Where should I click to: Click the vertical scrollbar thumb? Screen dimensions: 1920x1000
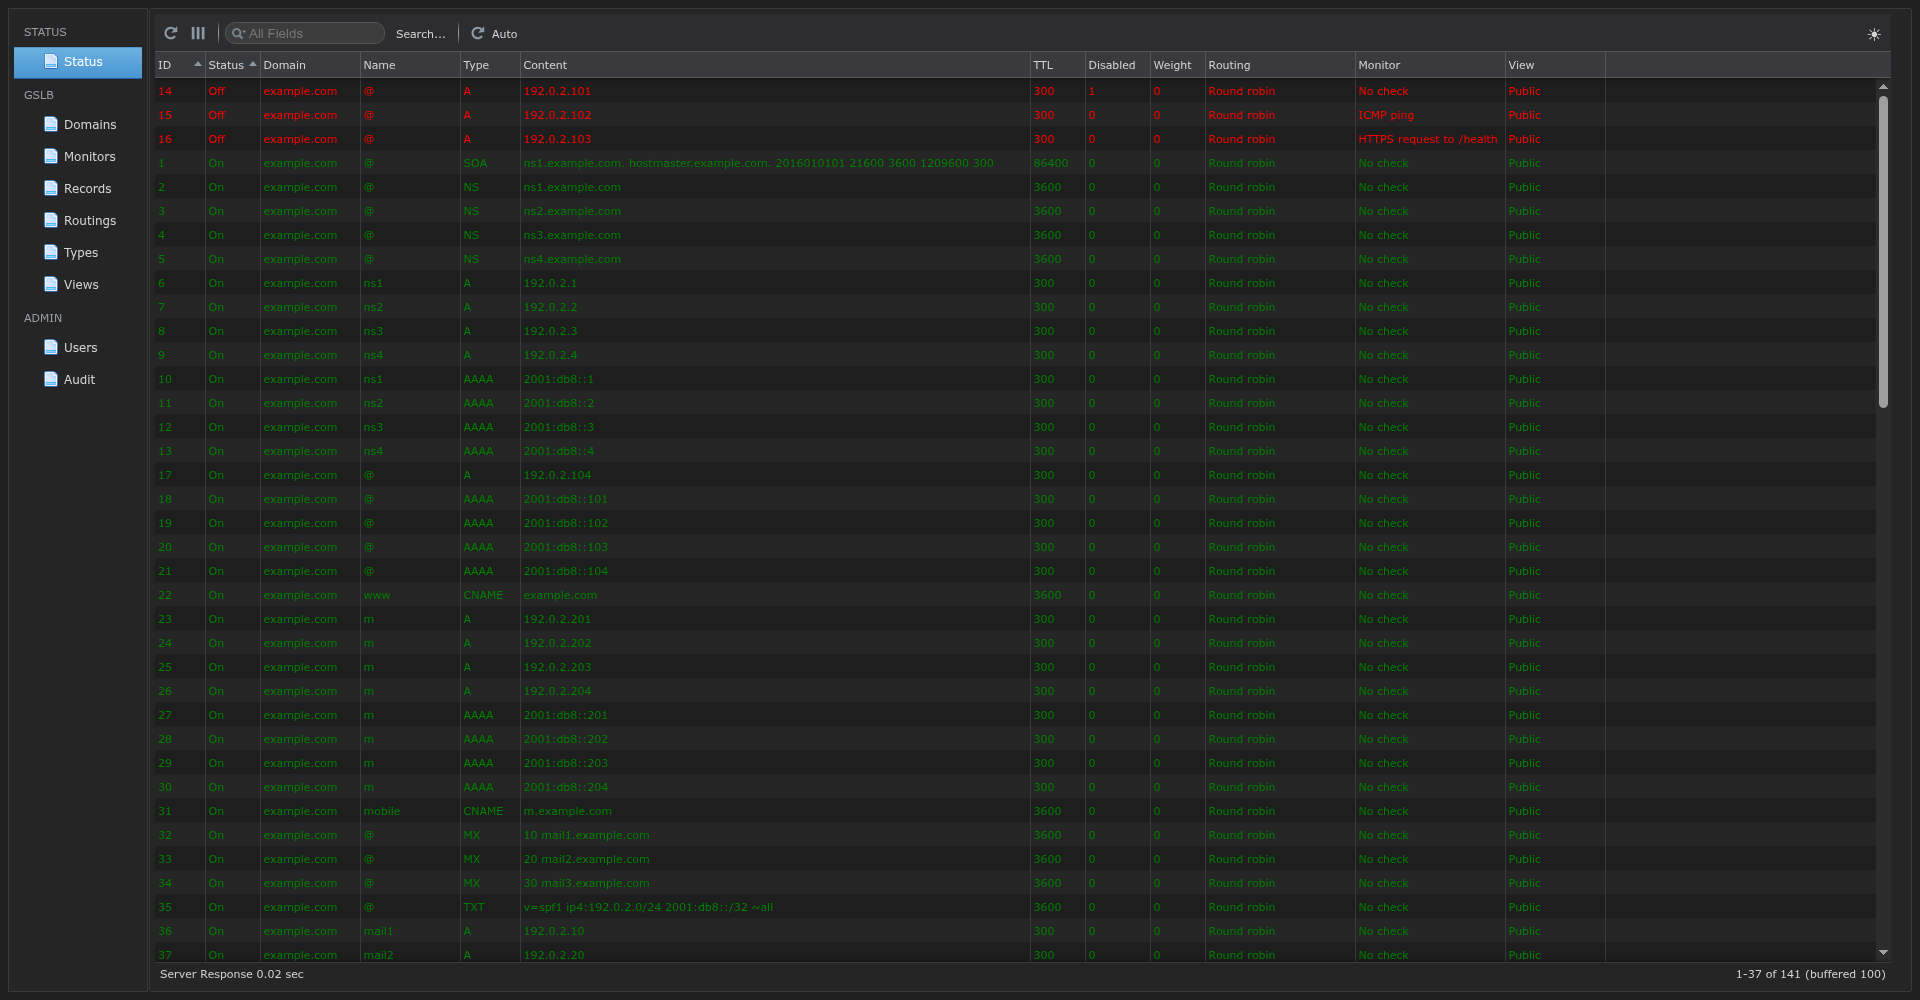point(1883,252)
